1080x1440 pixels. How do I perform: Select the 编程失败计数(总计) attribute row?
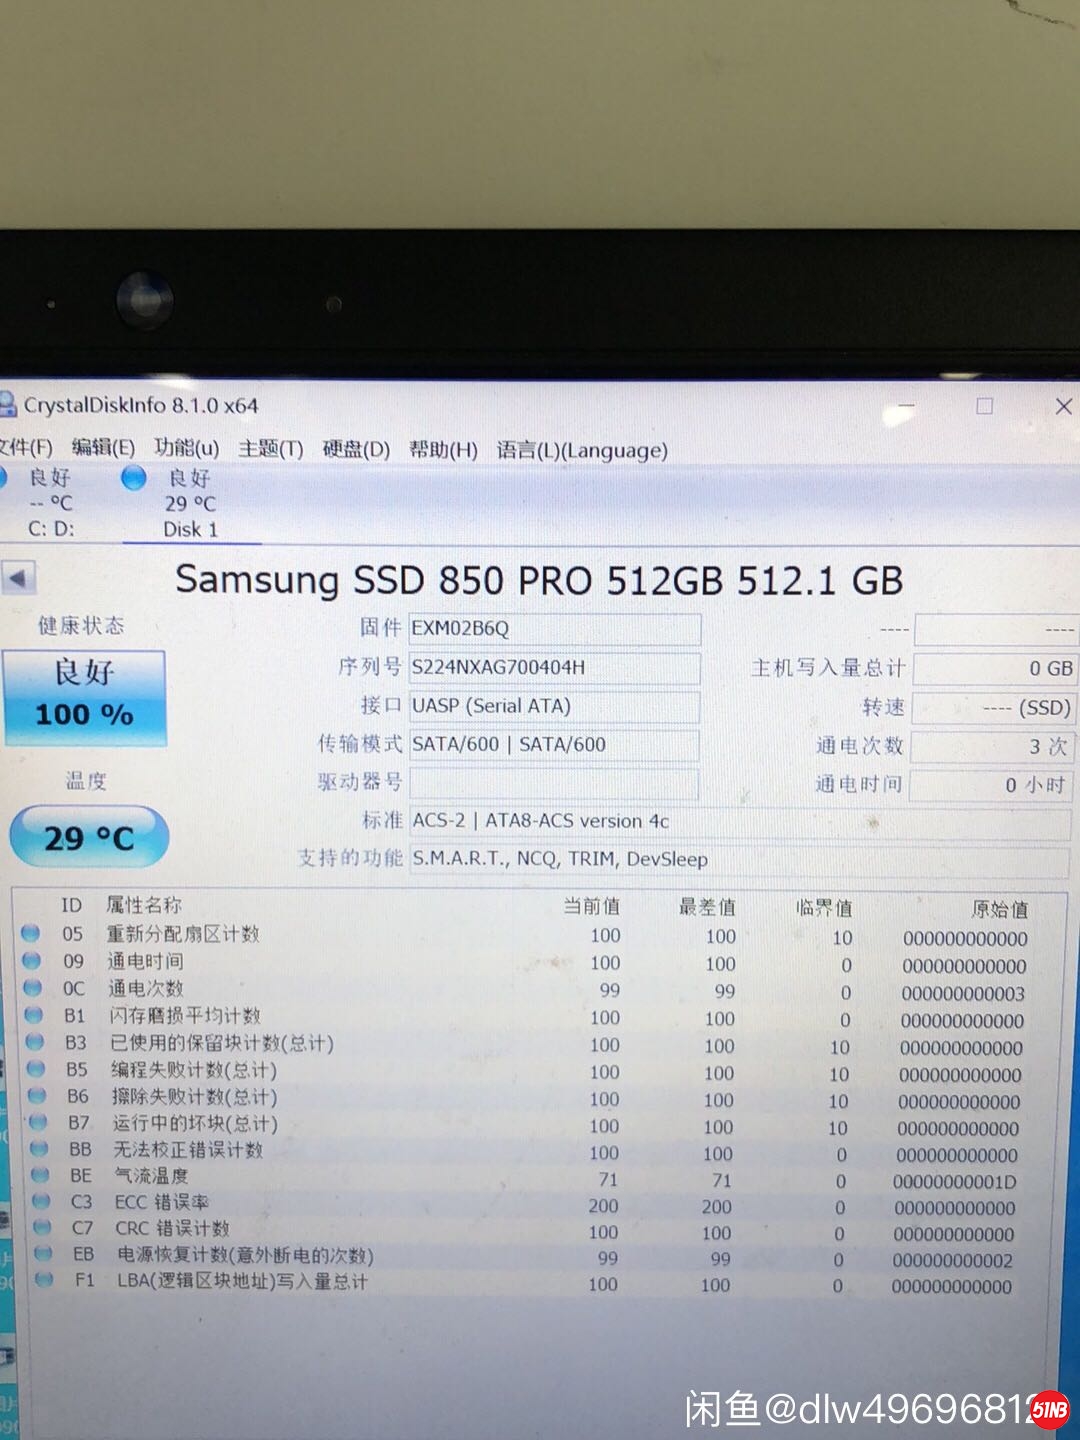540,1071
